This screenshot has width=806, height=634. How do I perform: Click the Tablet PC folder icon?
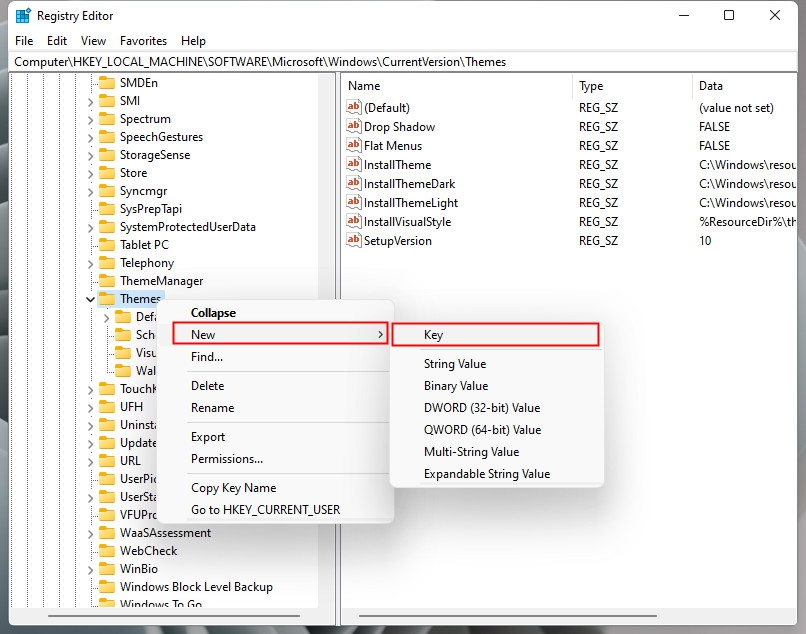[106, 245]
